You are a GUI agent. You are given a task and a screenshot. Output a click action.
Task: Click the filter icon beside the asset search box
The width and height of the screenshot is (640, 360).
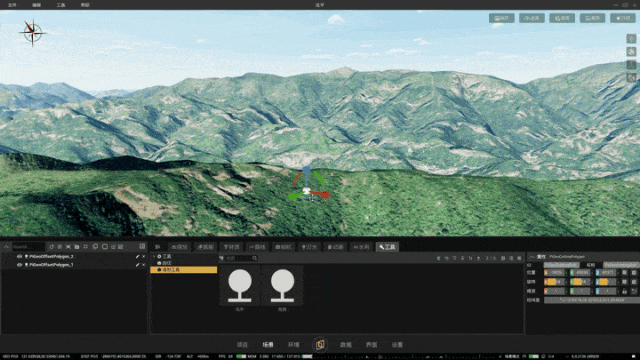(x=221, y=258)
